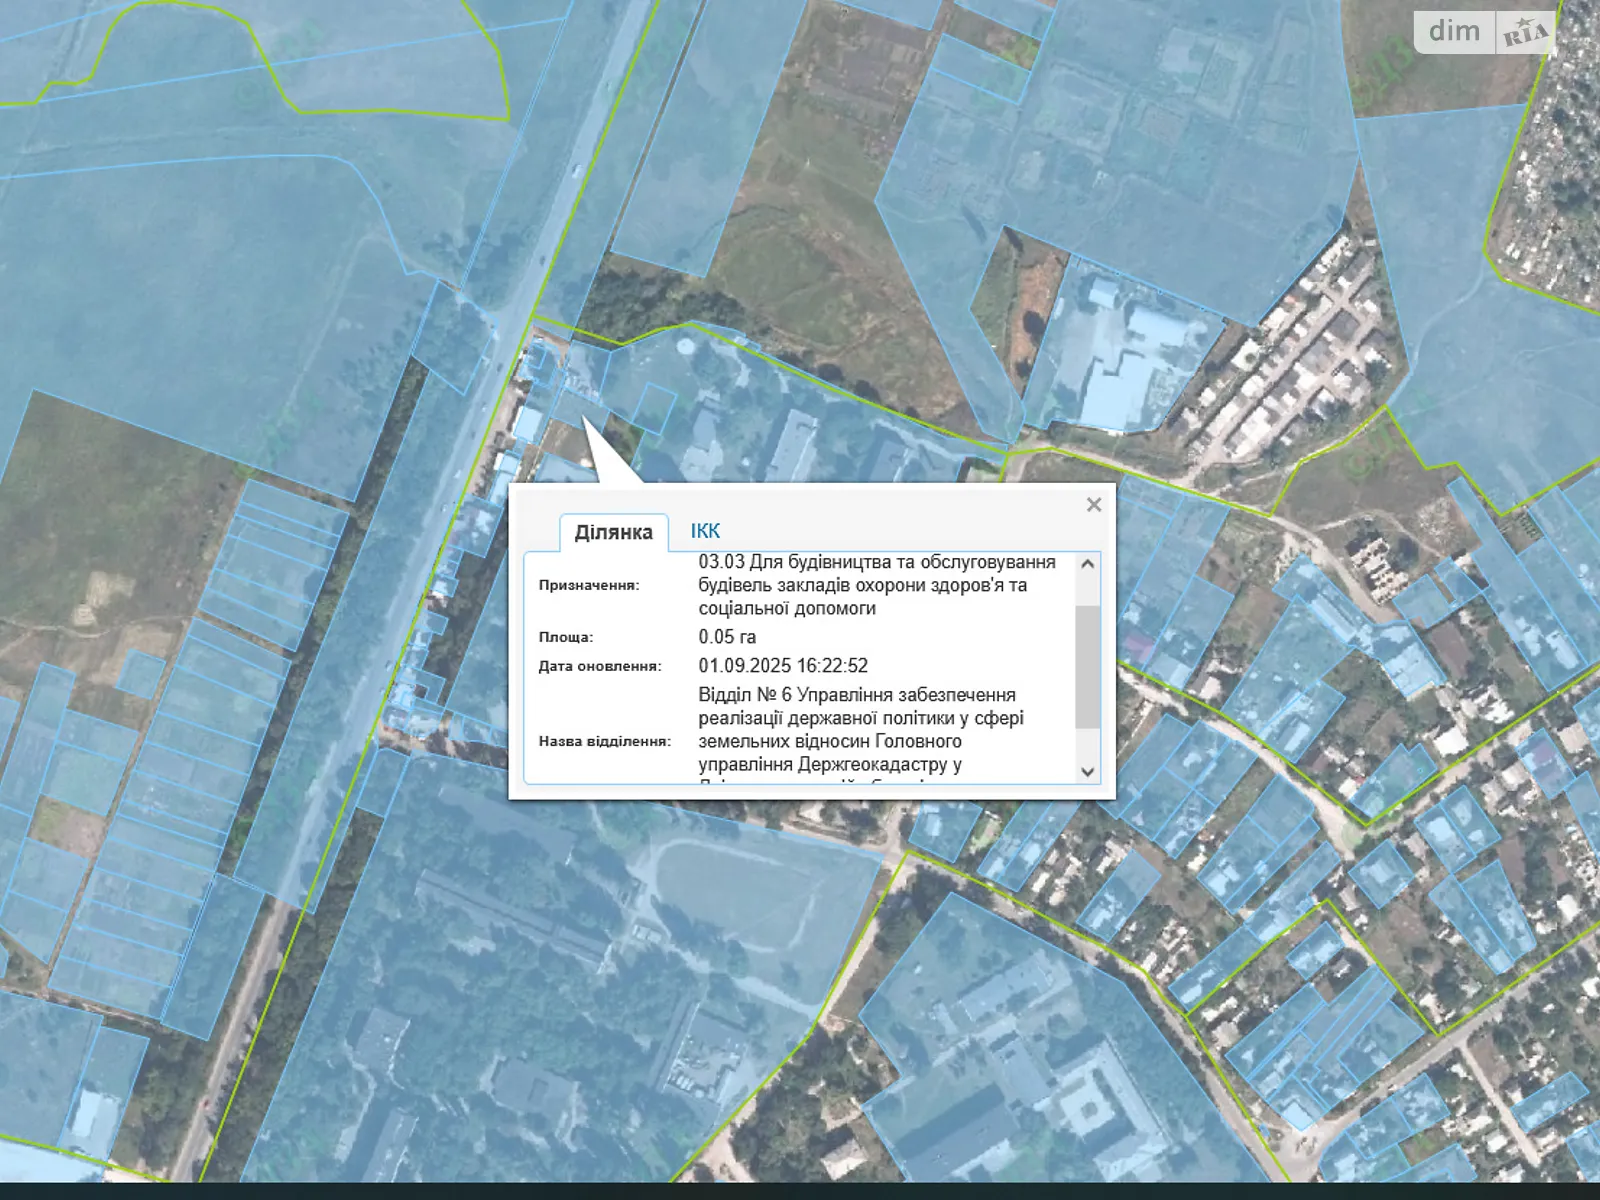Click the white circular tank on the map

pos(685,346)
